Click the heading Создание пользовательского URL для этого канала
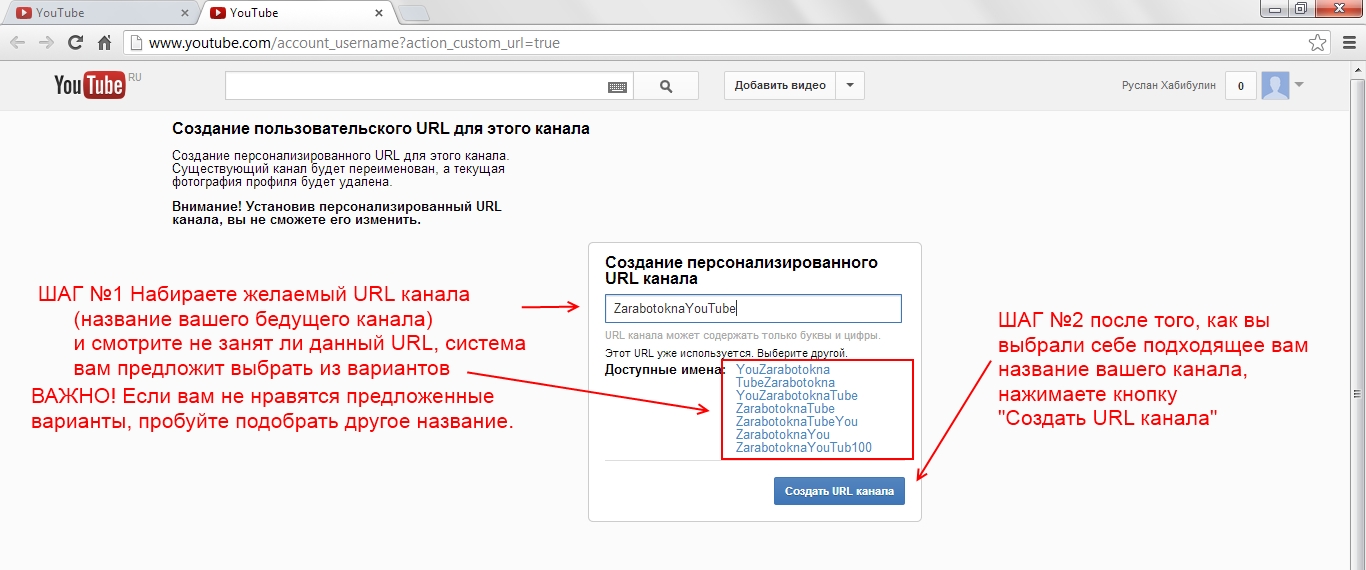The width and height of the screenshot is (1366, 570). tap(381, 129)
